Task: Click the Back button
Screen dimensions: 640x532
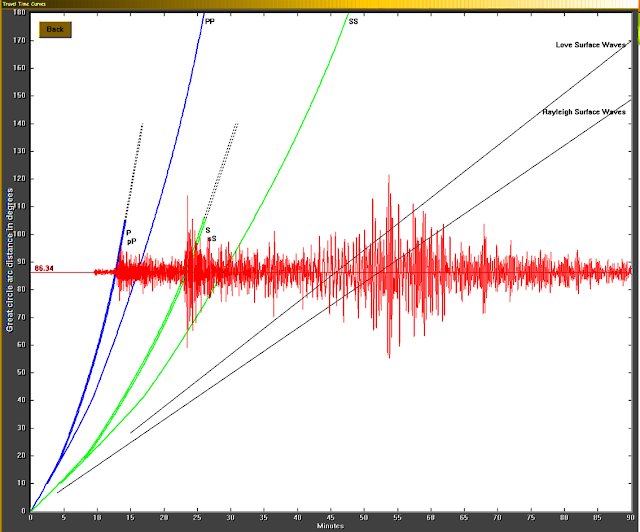Action: tap(55, 29)
